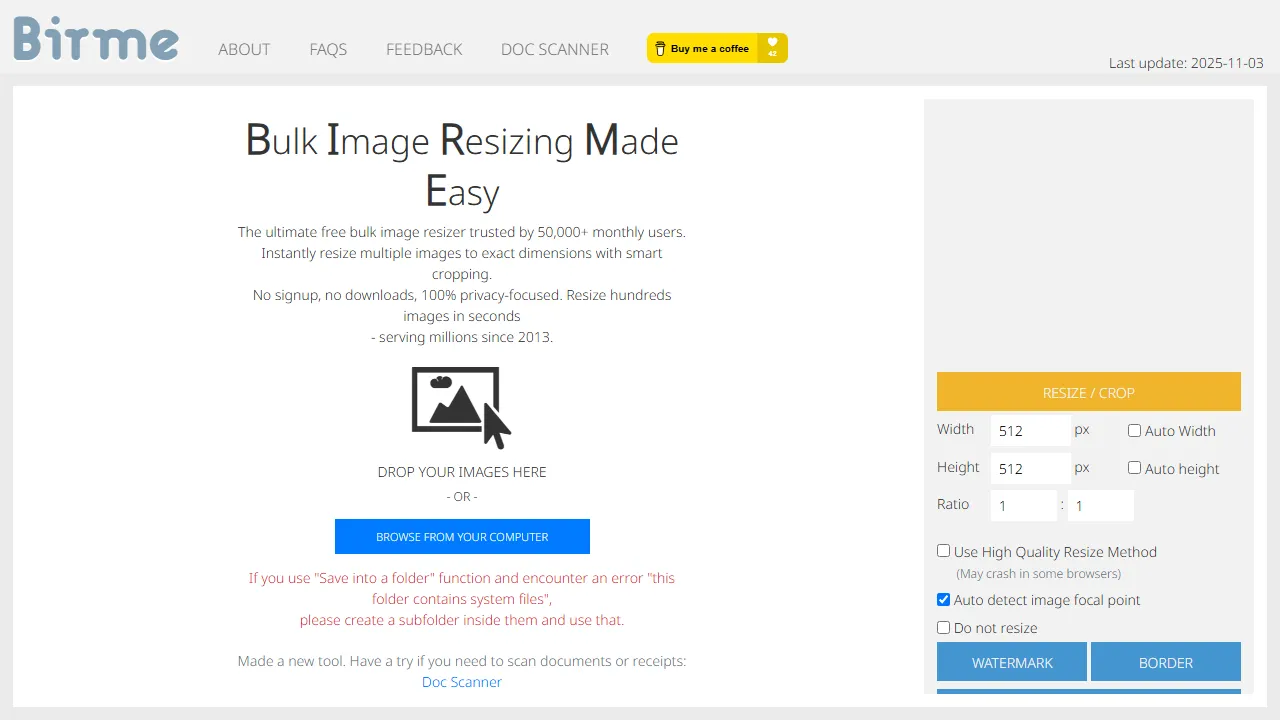This screenshot has width=1280, height=720.
Task: Enable Use High Quality Resize Method
Action: click(x=943, y=550)
